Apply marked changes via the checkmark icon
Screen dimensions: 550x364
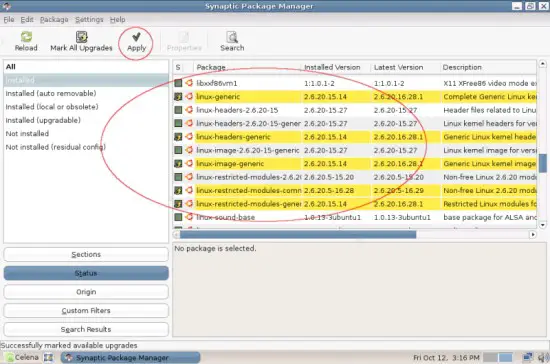pyautogui.click(x=136, y=36)
